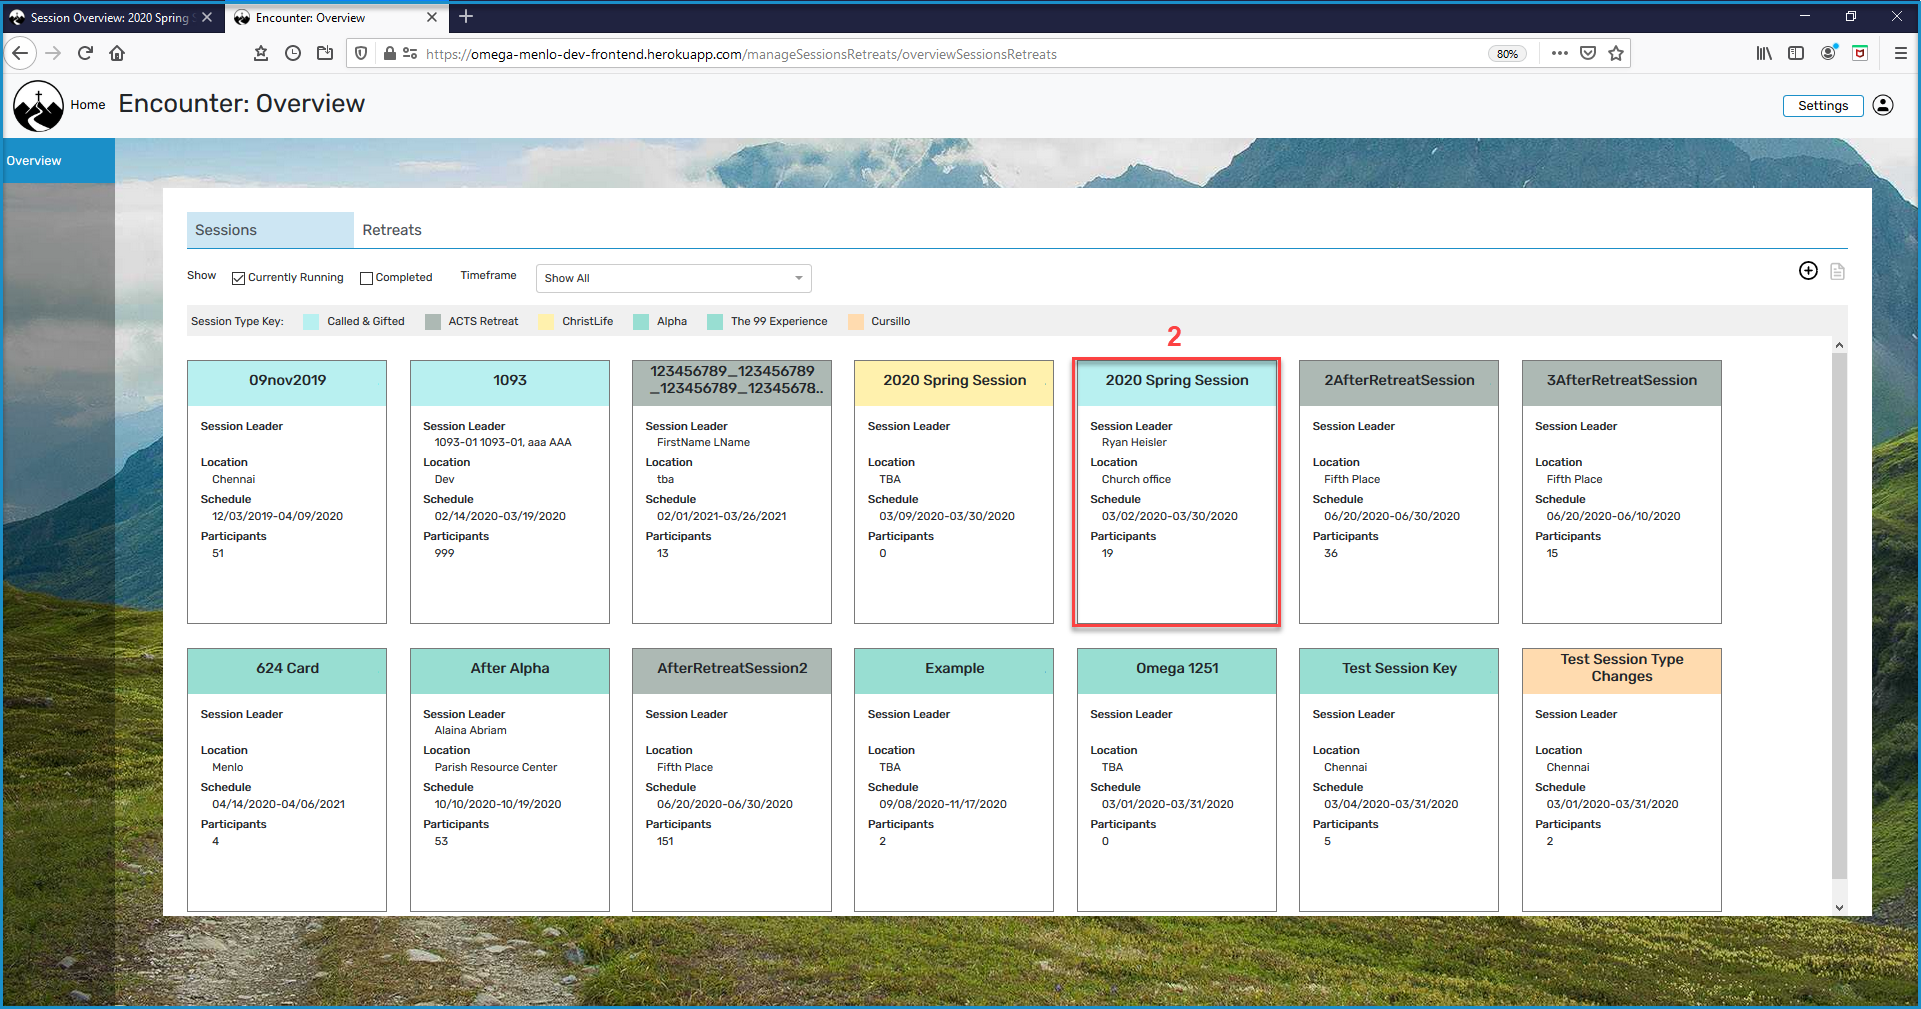Viewport: 1921px width, 1009px height.
Task: Click the ACTS Retreat gray color swatch
Action: [432, 321]
